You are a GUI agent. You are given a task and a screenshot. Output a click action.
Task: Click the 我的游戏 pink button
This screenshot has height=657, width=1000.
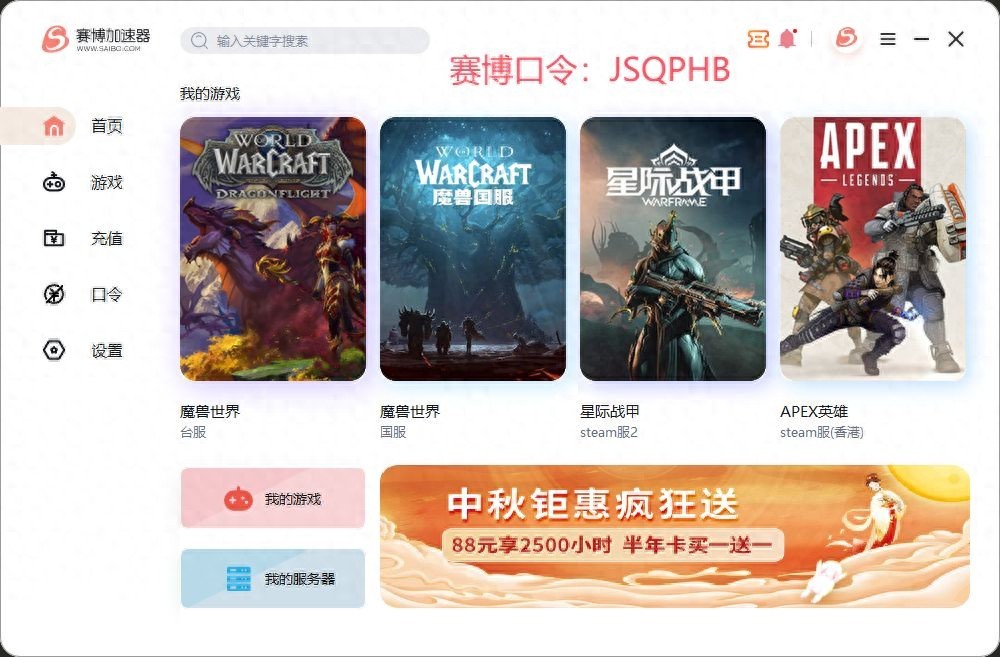[273, 498]
